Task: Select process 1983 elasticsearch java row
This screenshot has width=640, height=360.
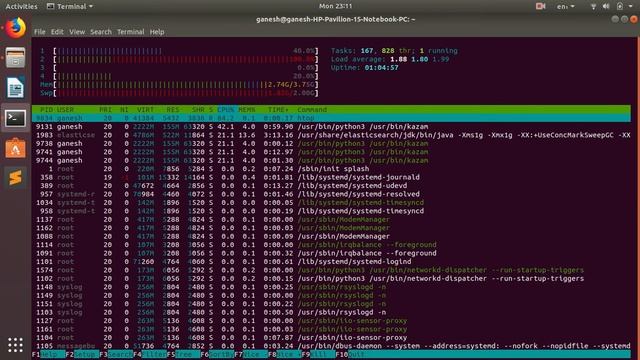Action: tap(331, 135)
